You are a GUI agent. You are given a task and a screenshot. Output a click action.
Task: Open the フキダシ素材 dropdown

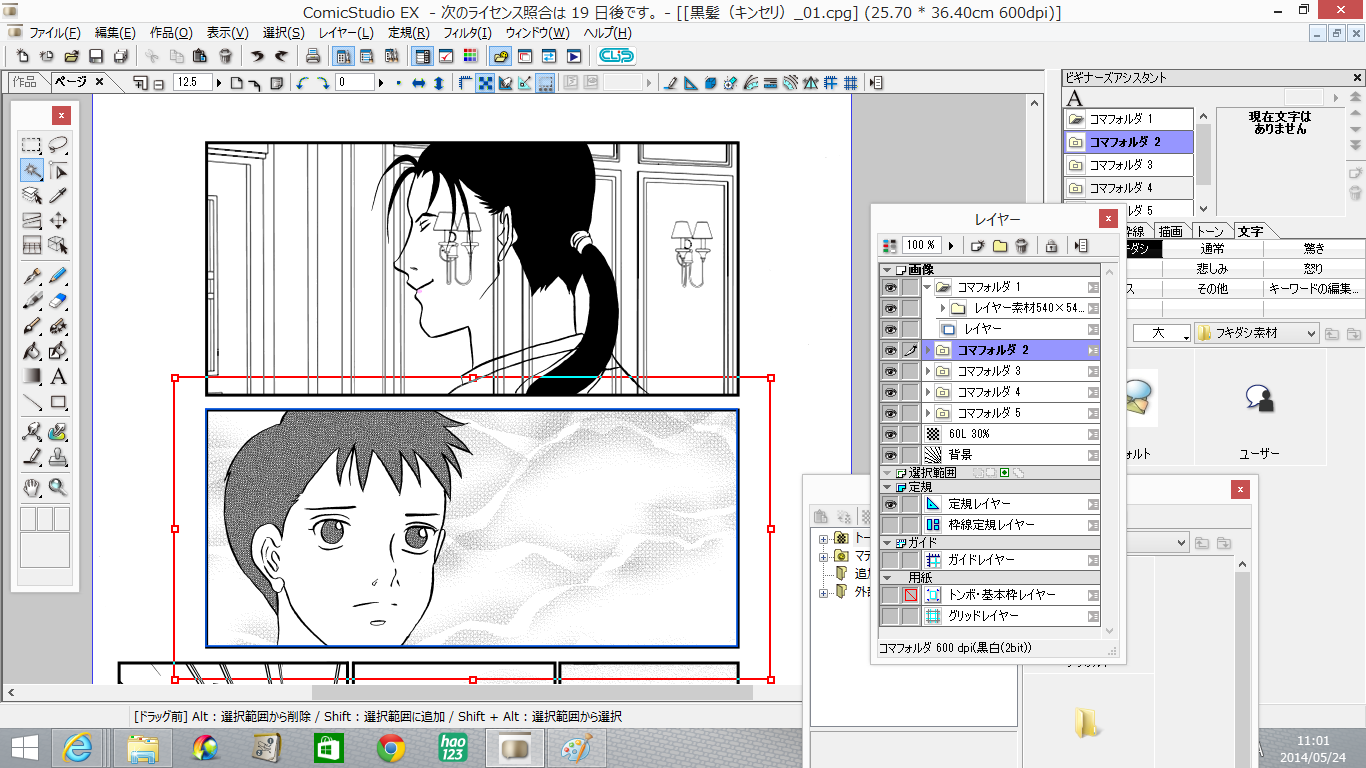click(x=1256, y=334)
